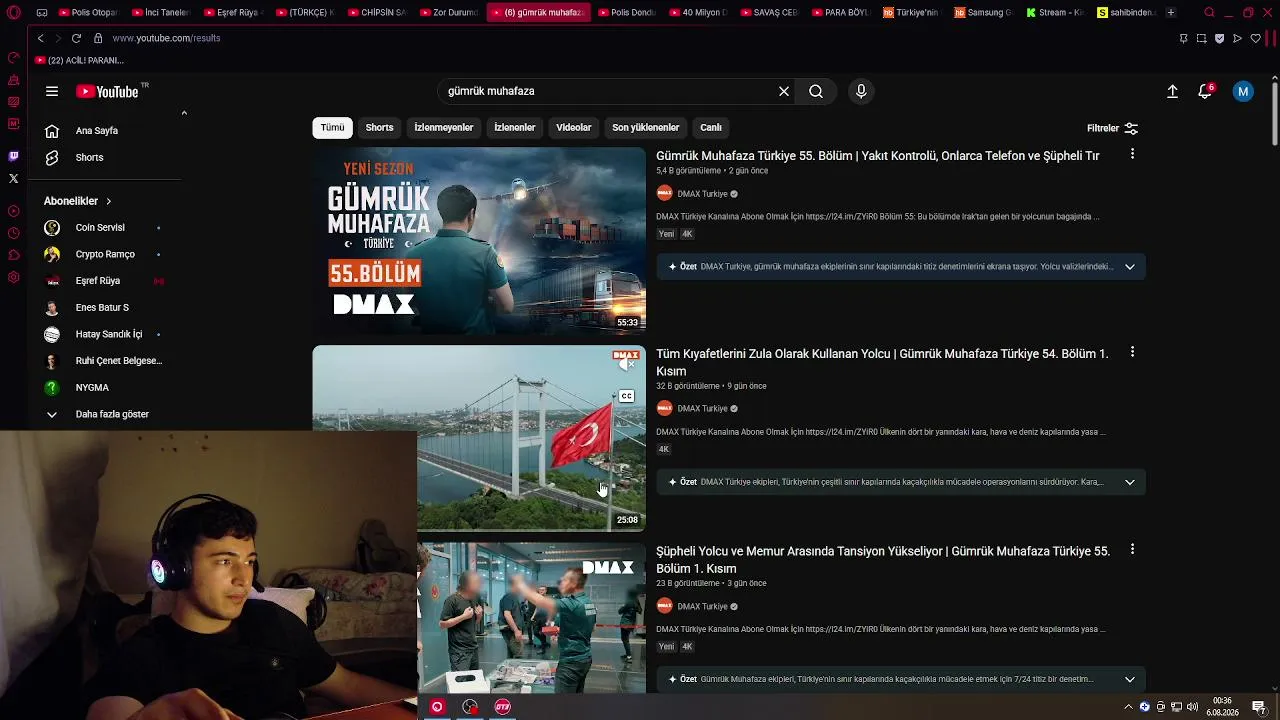Click the magnifier search button
Image resolution: width=1280 pixels, height=720 pixels.
[x=816, y=91]
